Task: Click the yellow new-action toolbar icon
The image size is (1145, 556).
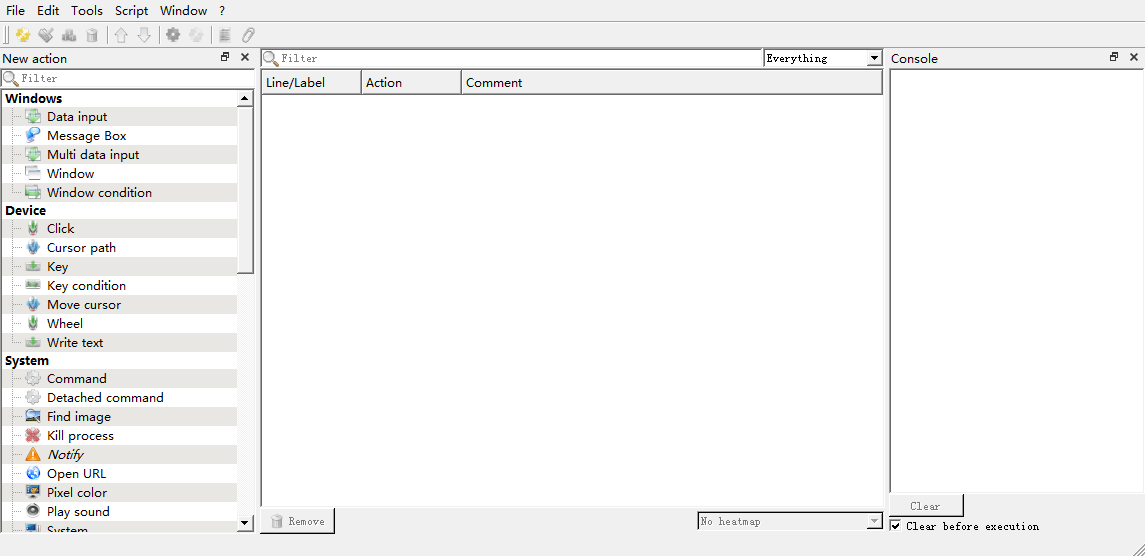Action: [23, 35]
